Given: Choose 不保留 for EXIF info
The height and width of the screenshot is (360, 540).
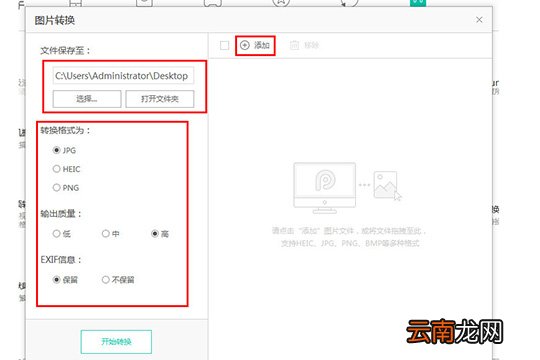Looking at the screenshot, I should pyautogui.click(x=106, y=279).
